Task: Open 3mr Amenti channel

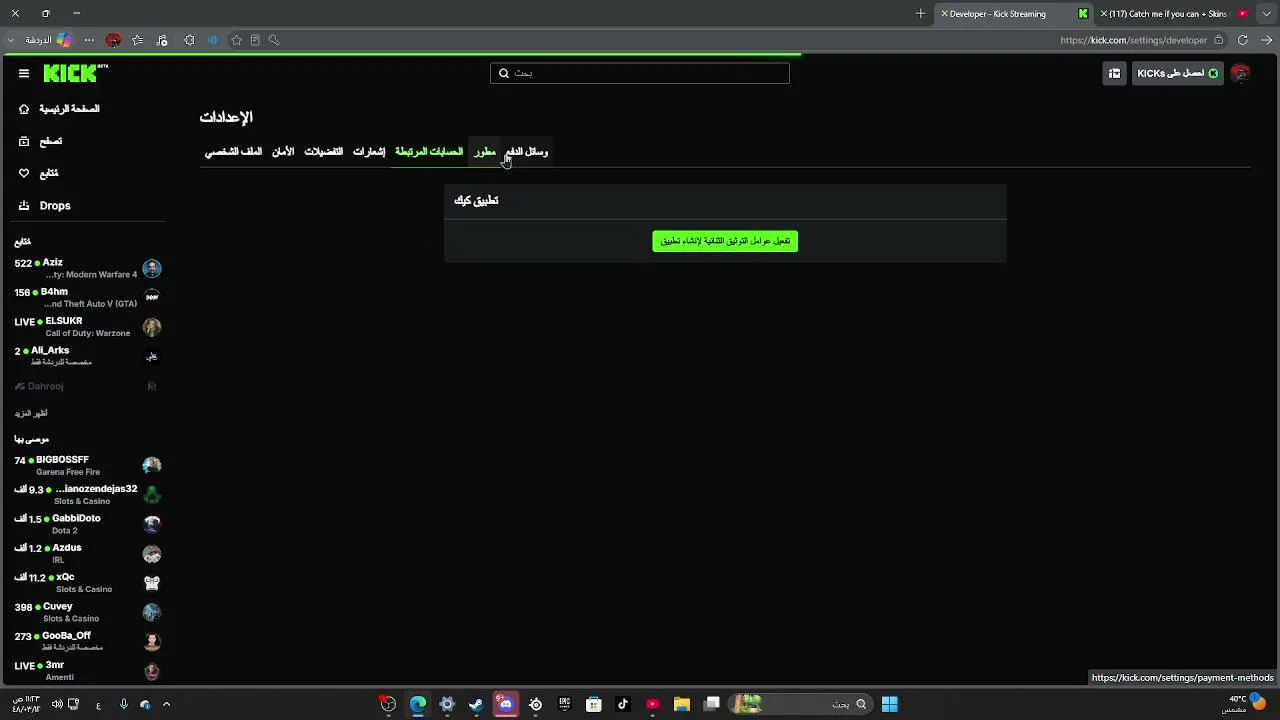Action: pos(88,671)
